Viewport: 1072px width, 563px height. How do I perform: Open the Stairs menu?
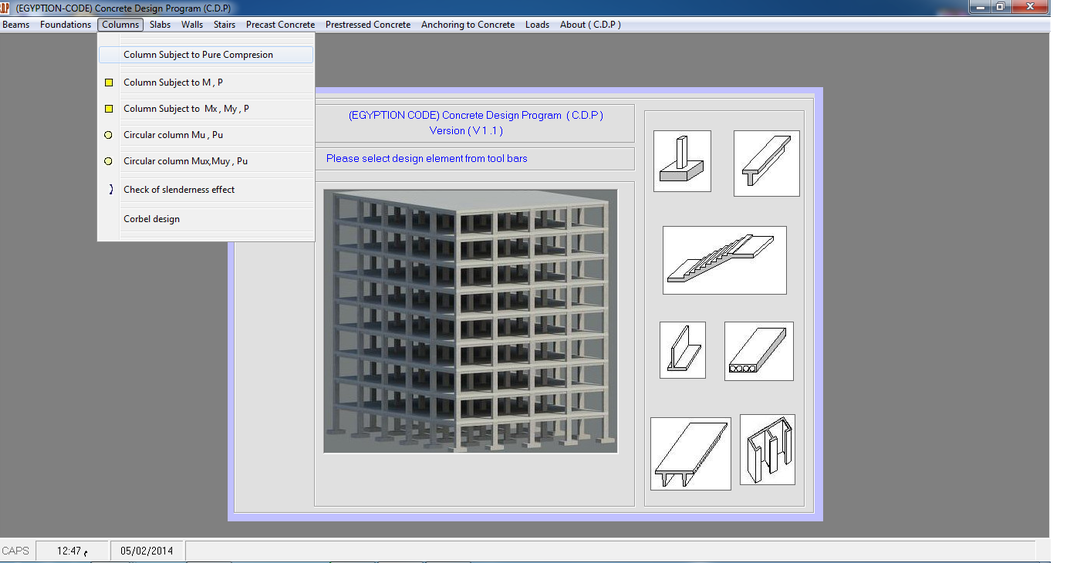click(x=224, y=25)
